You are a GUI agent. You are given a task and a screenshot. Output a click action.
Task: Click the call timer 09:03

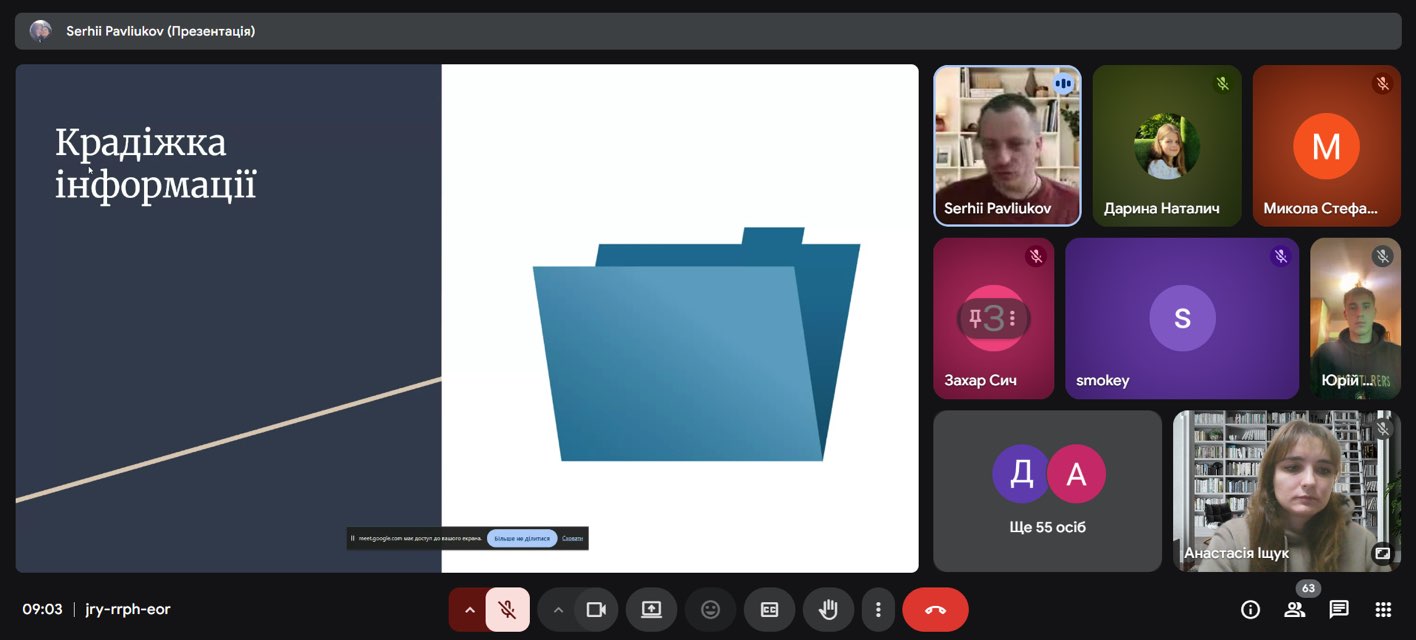[43, 609]
